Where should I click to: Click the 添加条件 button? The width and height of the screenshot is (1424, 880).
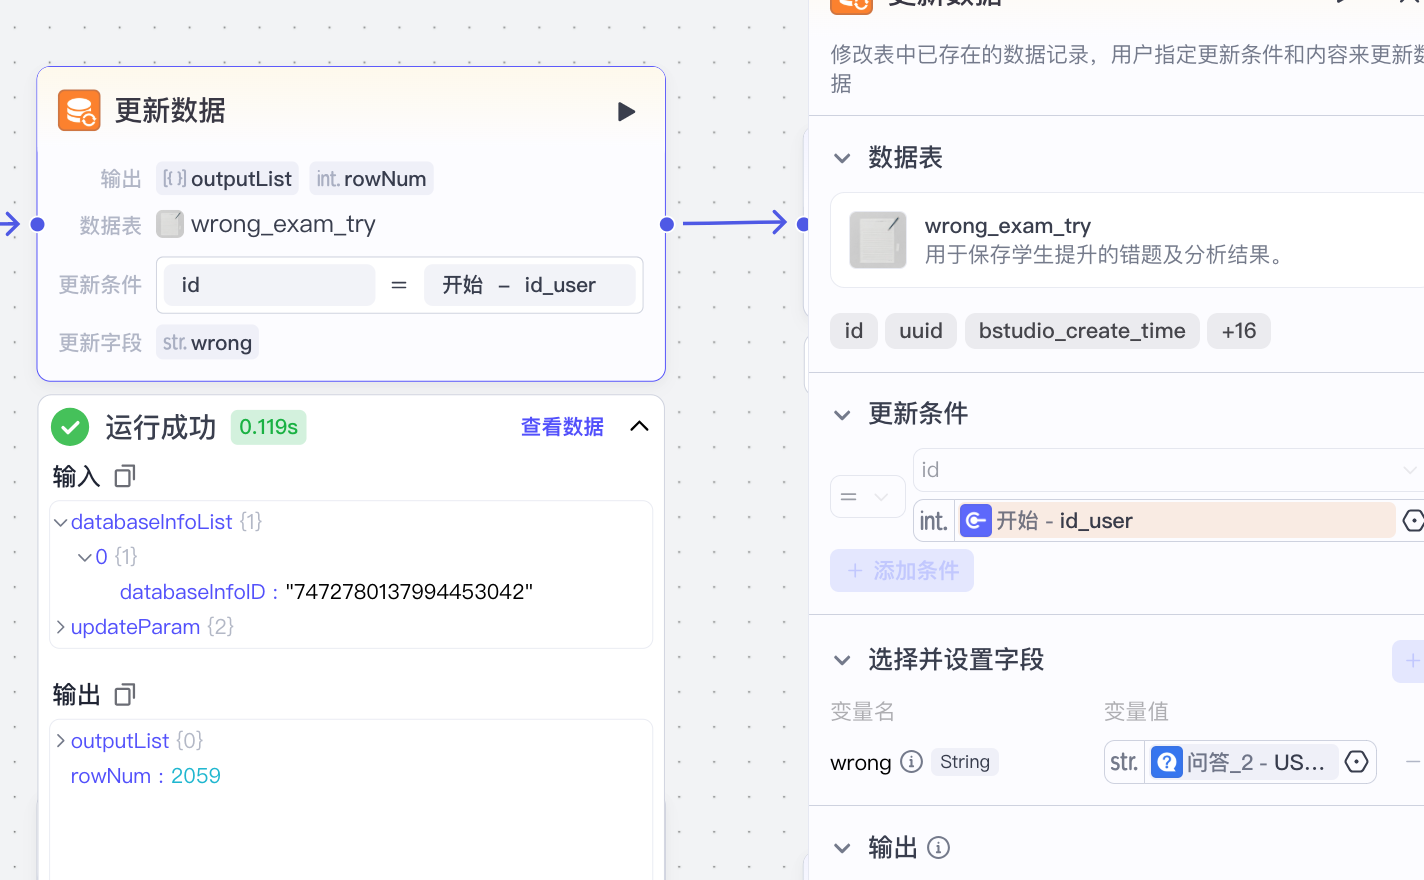901,571
